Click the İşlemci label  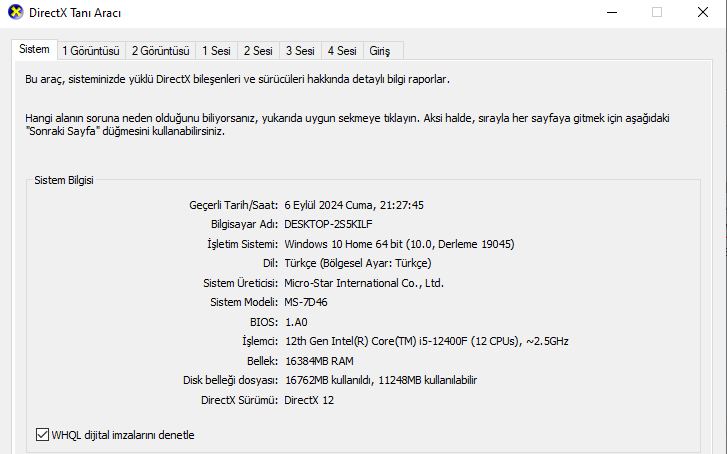coord(260,341)
